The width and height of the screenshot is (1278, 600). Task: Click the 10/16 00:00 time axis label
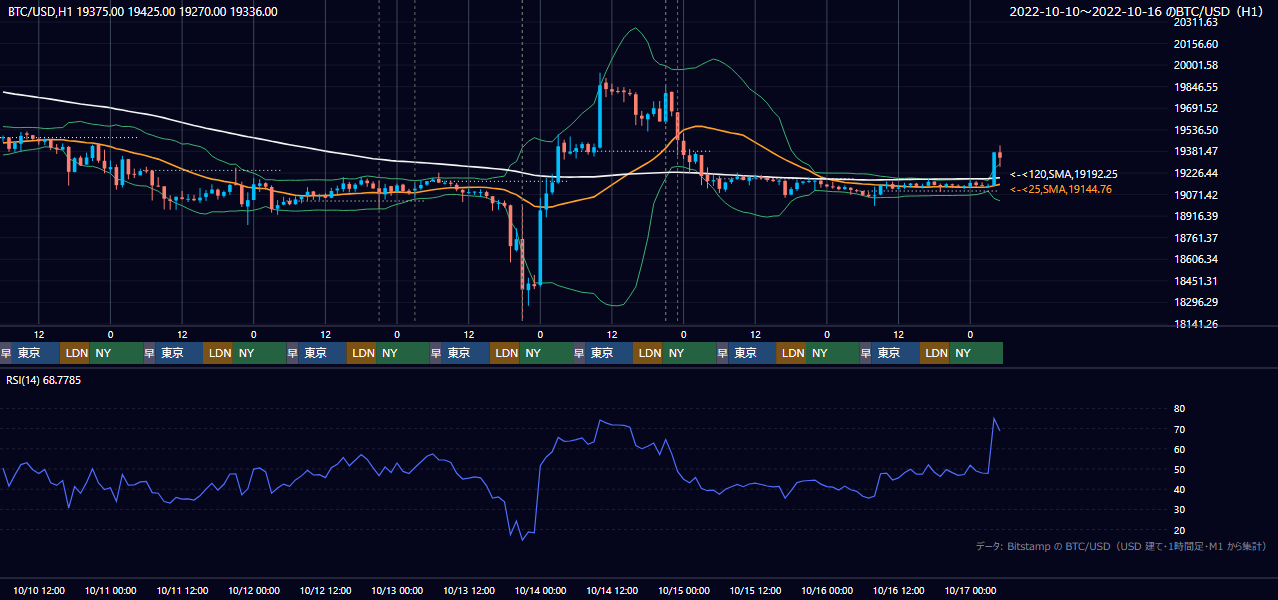pyautogui.click(x=828, y=590)
